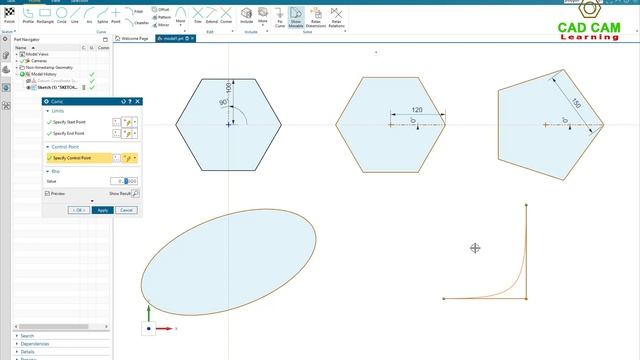Select the Corner tool

(x=226, y=16)
